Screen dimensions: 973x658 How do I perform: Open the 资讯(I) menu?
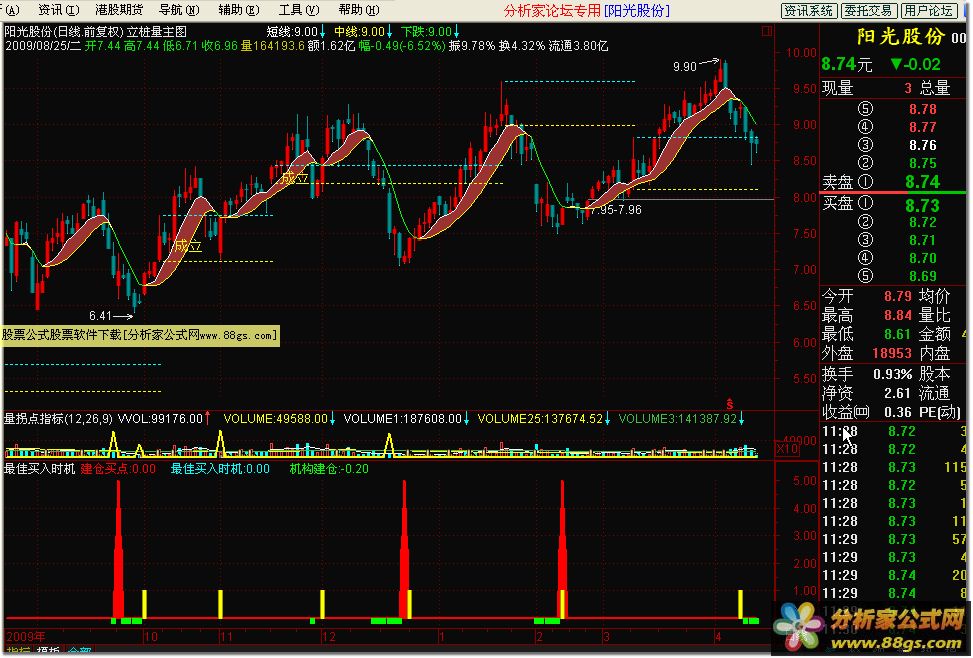pyautogui.click(x=58, y=10)
